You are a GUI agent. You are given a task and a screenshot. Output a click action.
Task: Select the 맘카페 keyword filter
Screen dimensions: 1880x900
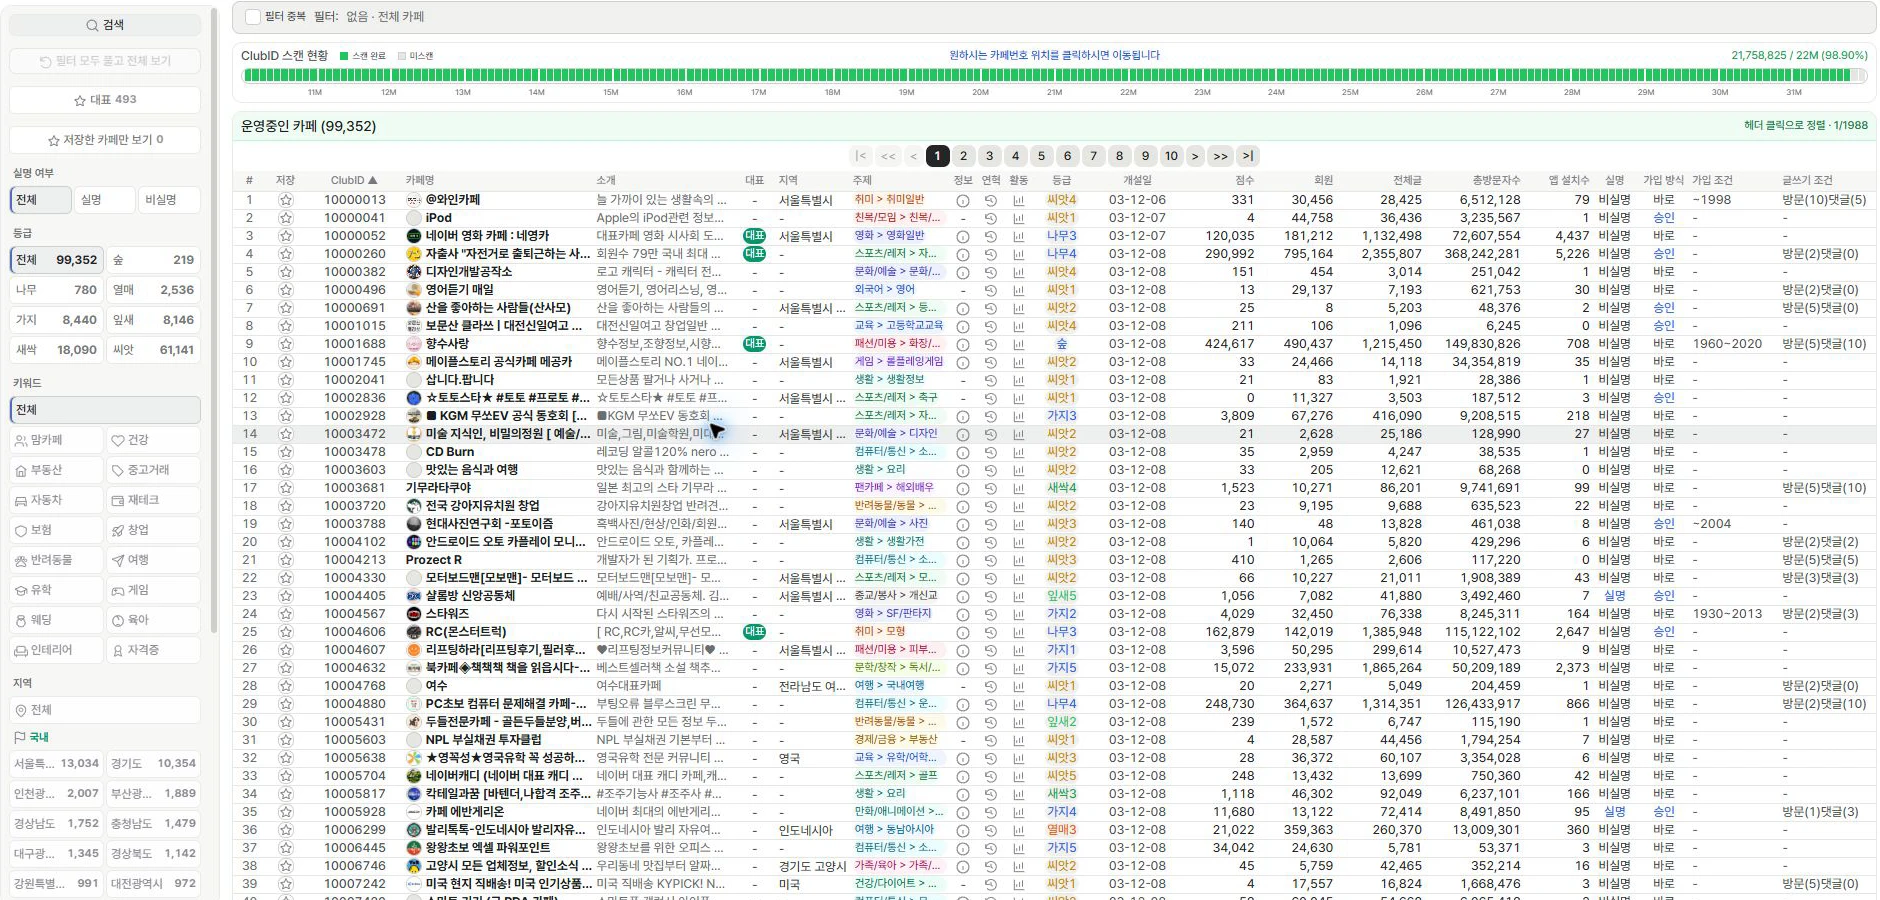pos(56,440)
